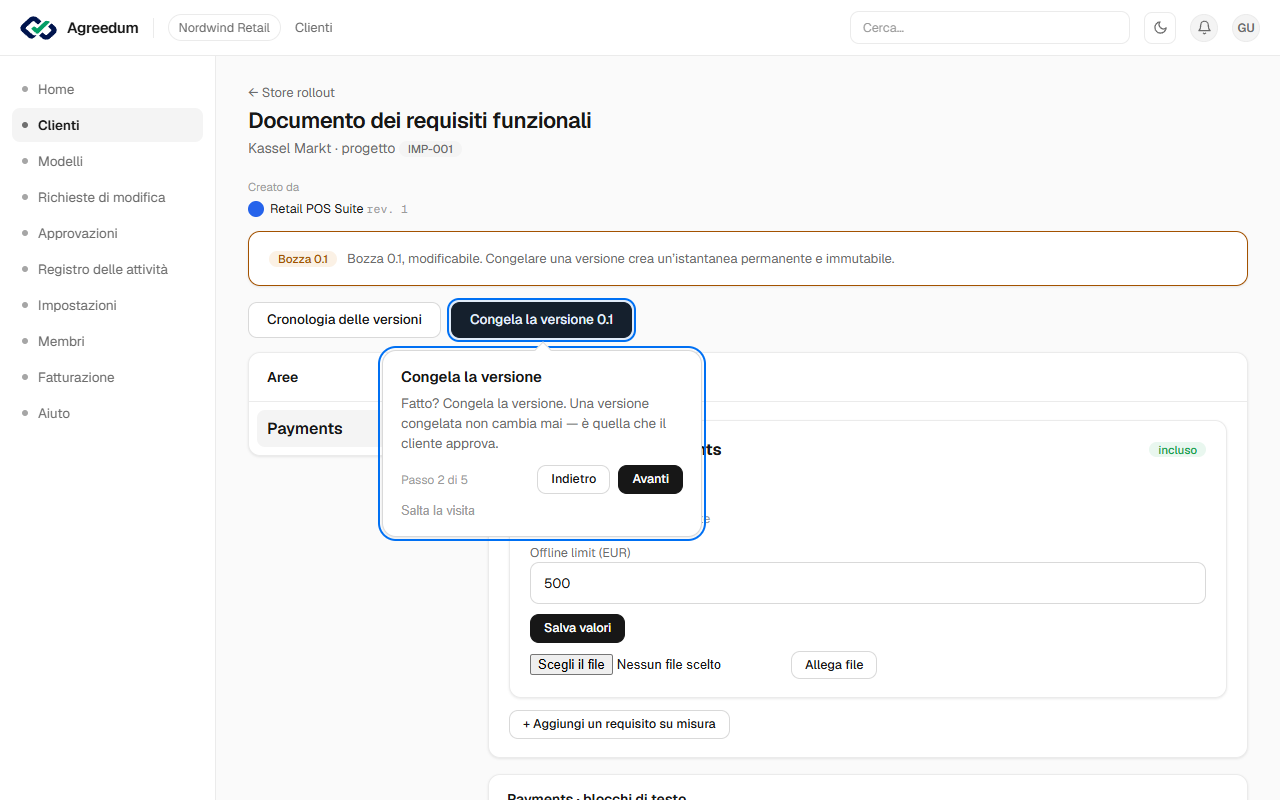1280x800 pixels.
Task: Click Salta la visita link
Action: click(x=438, y=510)
